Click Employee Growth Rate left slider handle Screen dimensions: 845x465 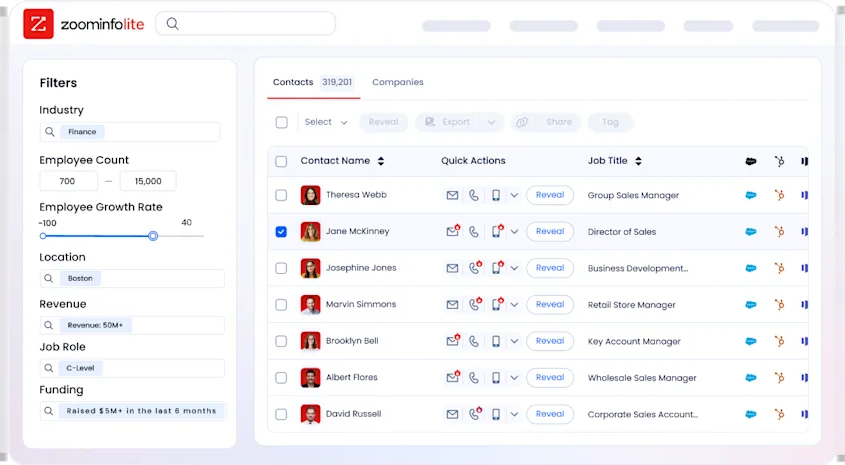(x=43, y=236)
